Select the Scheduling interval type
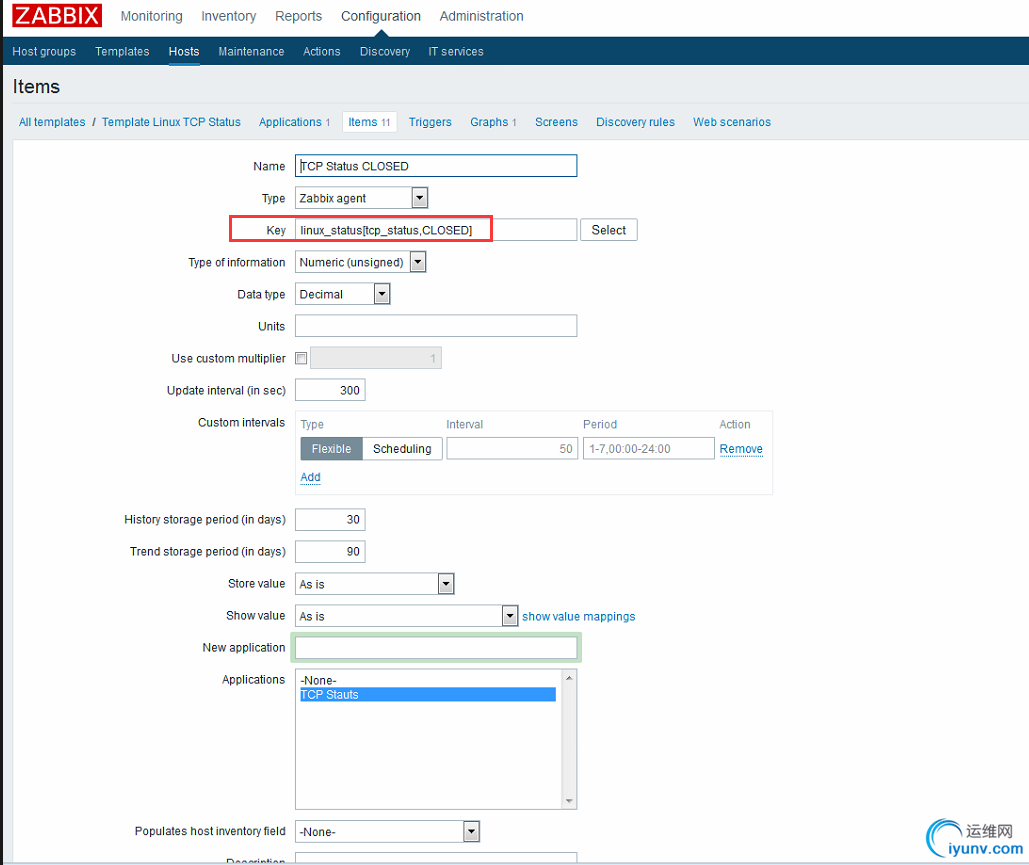The image size is (1029, 865). 402,449
